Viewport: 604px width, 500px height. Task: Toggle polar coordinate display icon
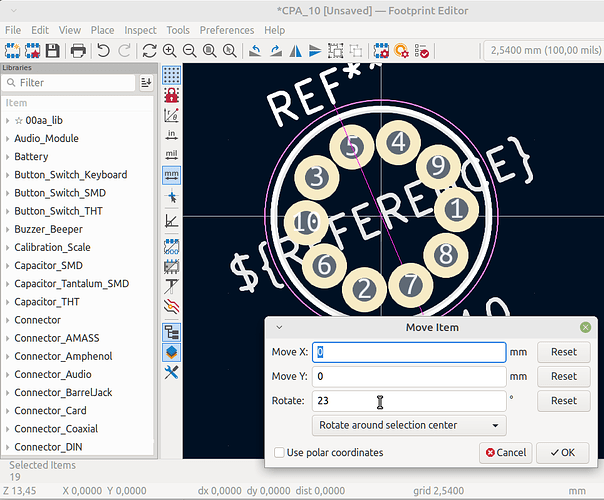pos(171,115)
